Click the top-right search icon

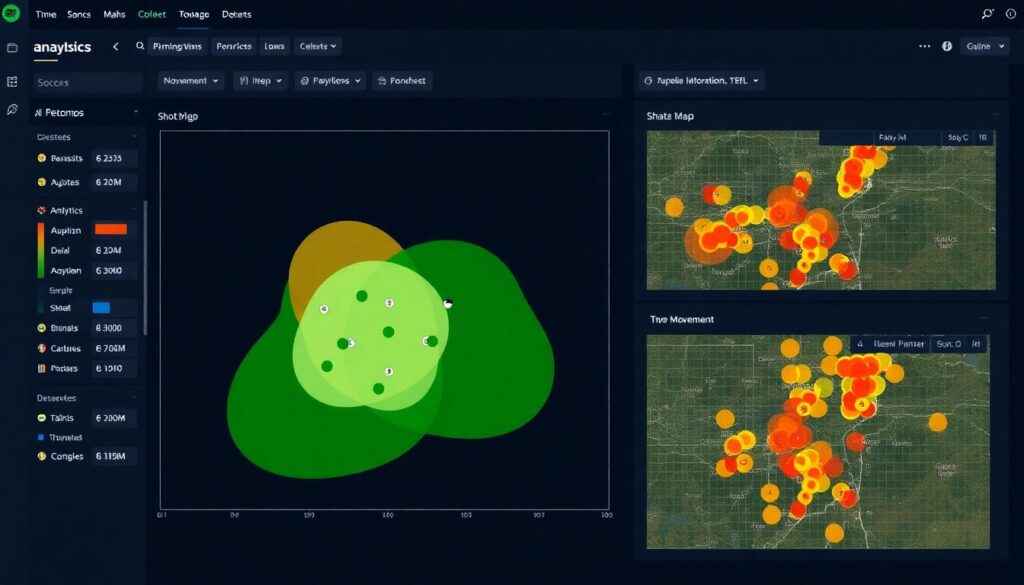tap(988, 14)
